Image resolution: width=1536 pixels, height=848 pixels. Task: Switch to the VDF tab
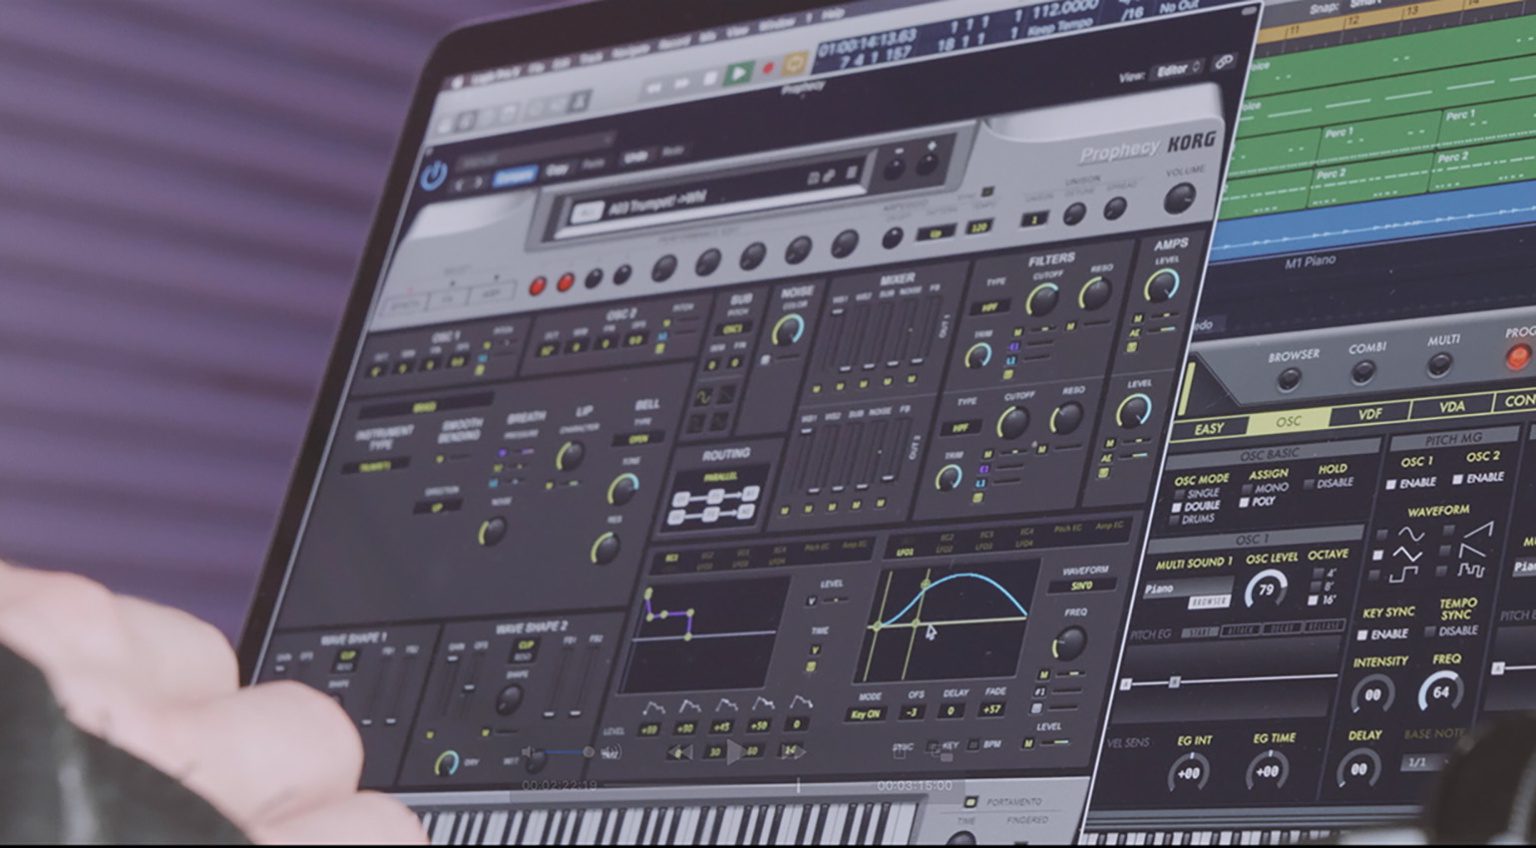point(1369,413)
